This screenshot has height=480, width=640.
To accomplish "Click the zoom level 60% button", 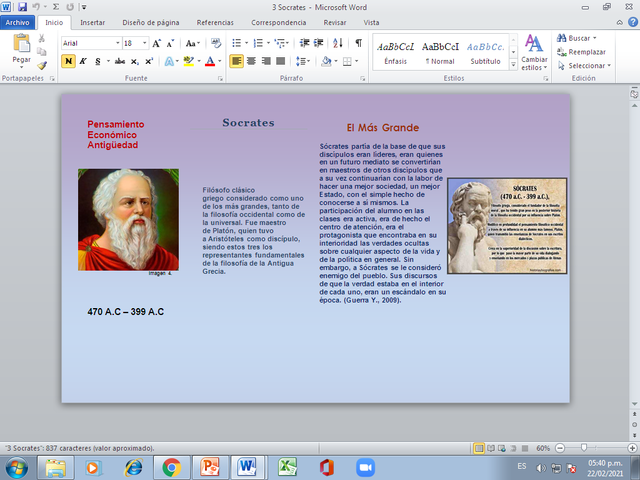I will 543,448.
